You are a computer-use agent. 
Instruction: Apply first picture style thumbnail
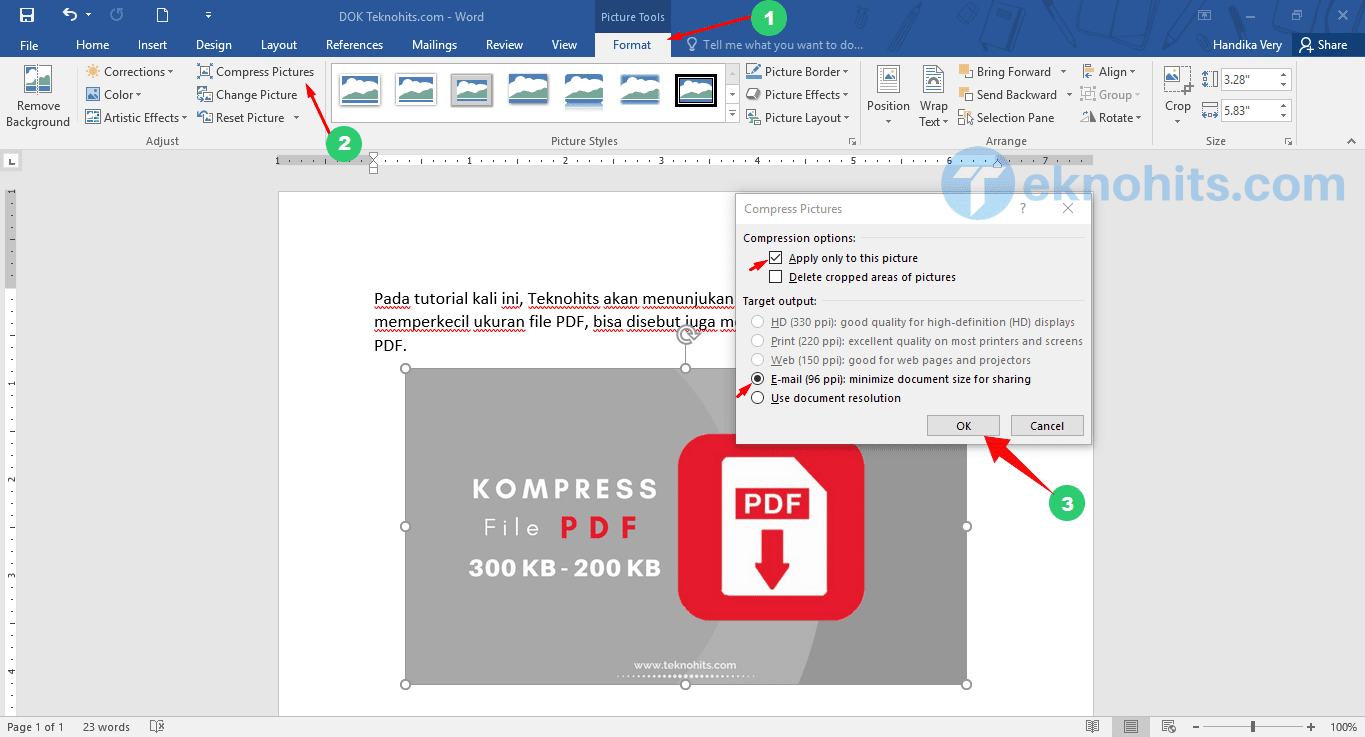point(359,90)
